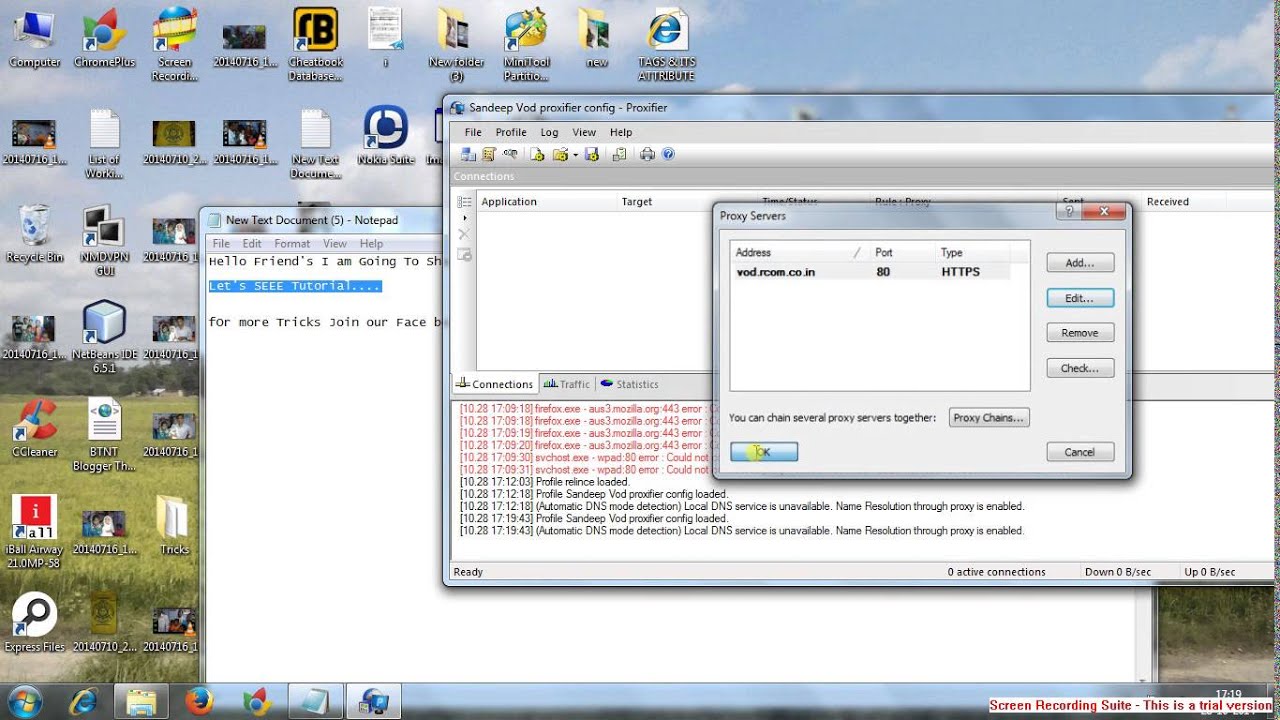This screenshot has height=720, width=1280.
Task: Open Firefox from the taskbar
Action: coord(199,701)
